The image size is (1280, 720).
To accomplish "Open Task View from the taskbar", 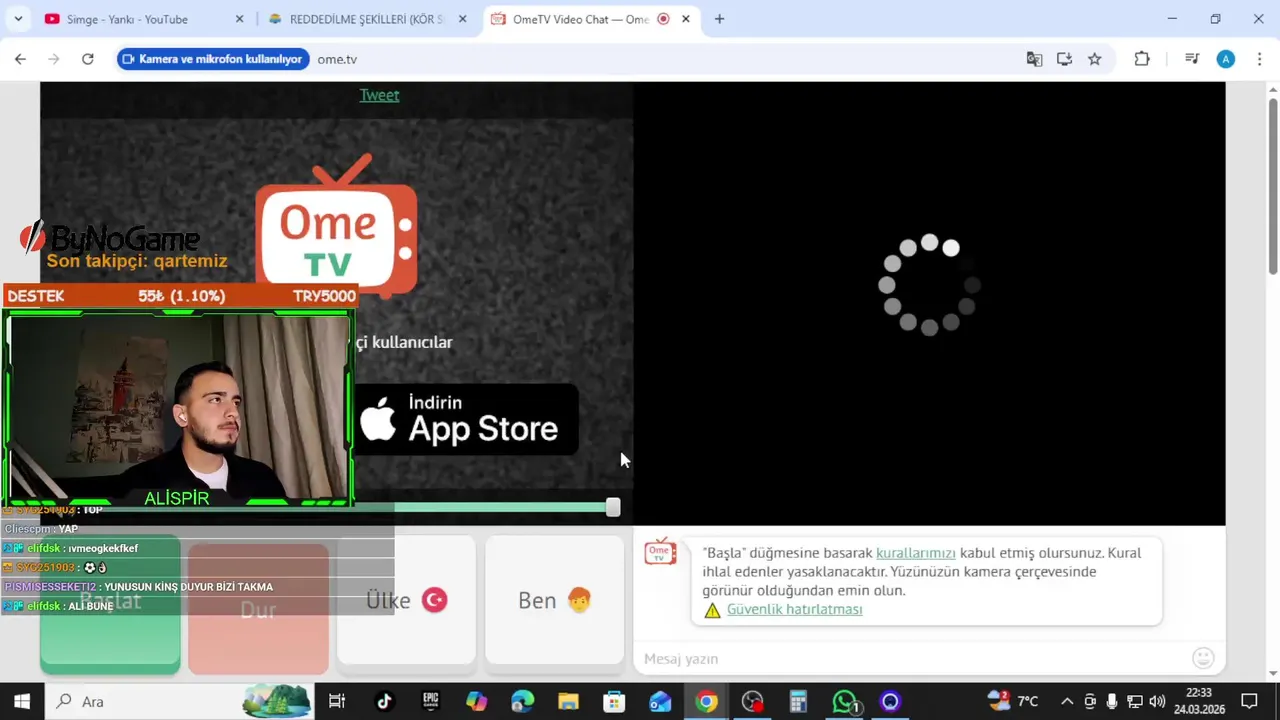I will (x=337, y=701).
